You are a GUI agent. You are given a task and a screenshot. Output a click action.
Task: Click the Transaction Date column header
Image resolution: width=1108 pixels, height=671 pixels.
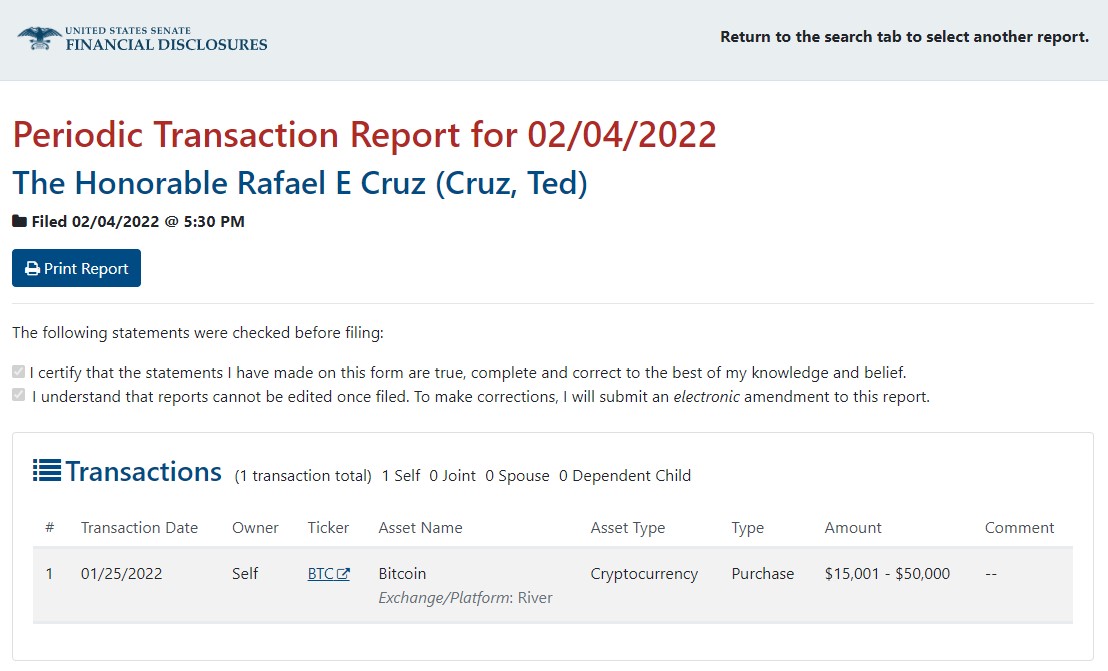coord(139,528)
